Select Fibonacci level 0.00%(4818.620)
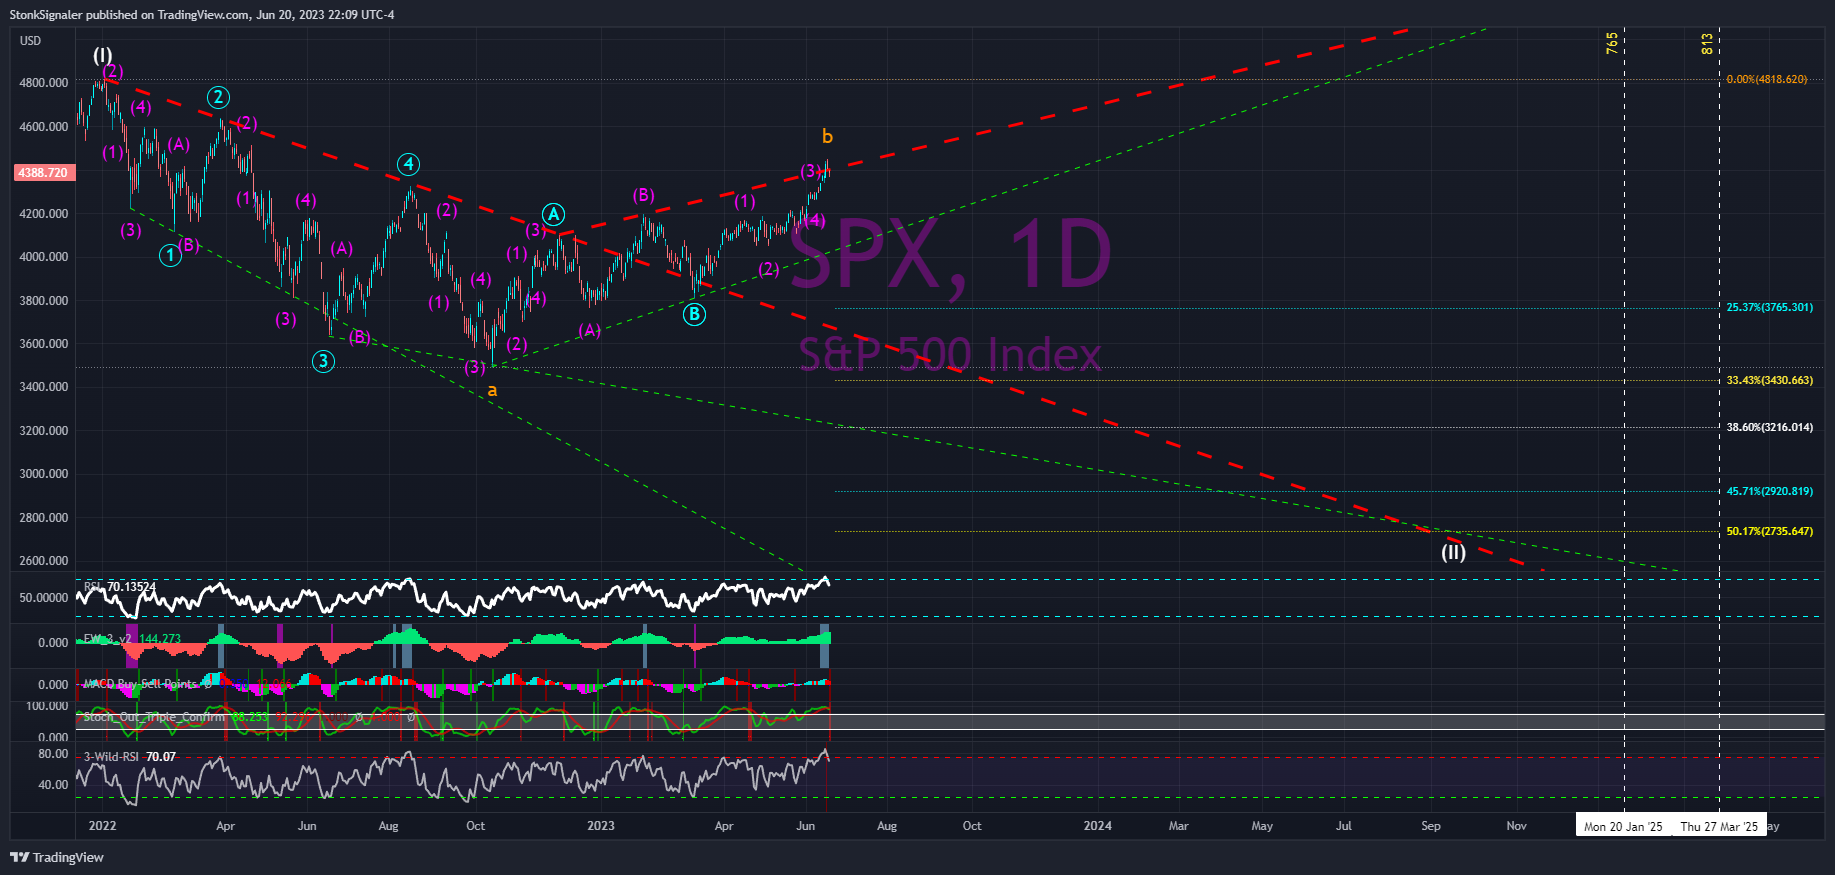 click(1766, 79)
